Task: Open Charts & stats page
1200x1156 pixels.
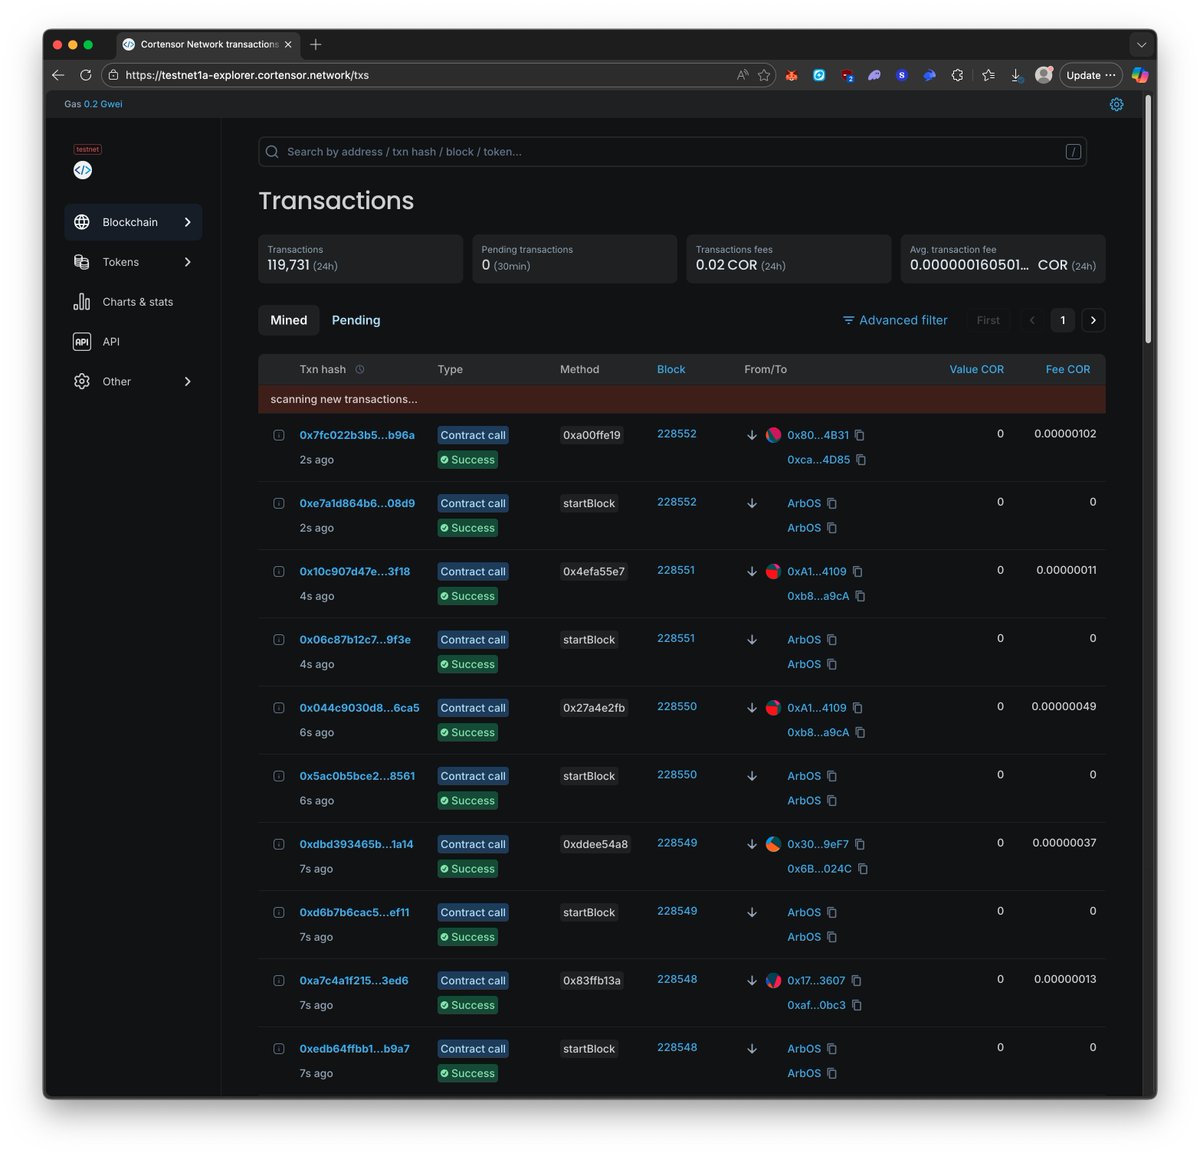Action: pos(133,302)
